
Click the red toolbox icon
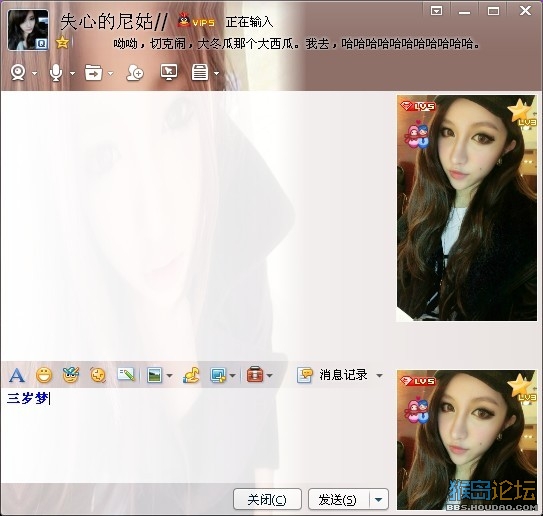click(255, 374)
